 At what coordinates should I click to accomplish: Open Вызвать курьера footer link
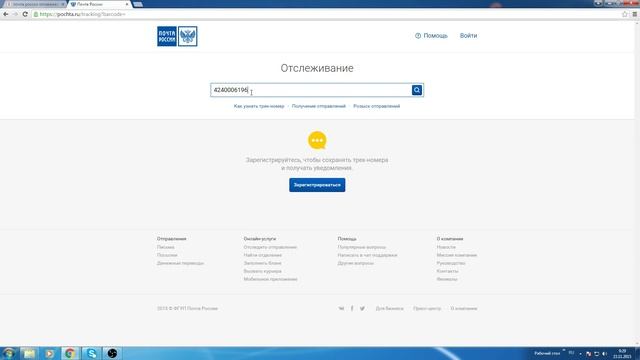click(x=262, y=271)
